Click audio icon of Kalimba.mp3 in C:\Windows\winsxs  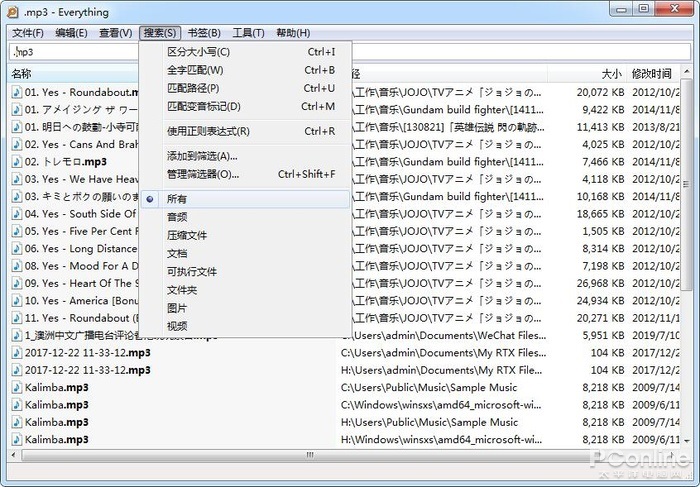[17, 405]
